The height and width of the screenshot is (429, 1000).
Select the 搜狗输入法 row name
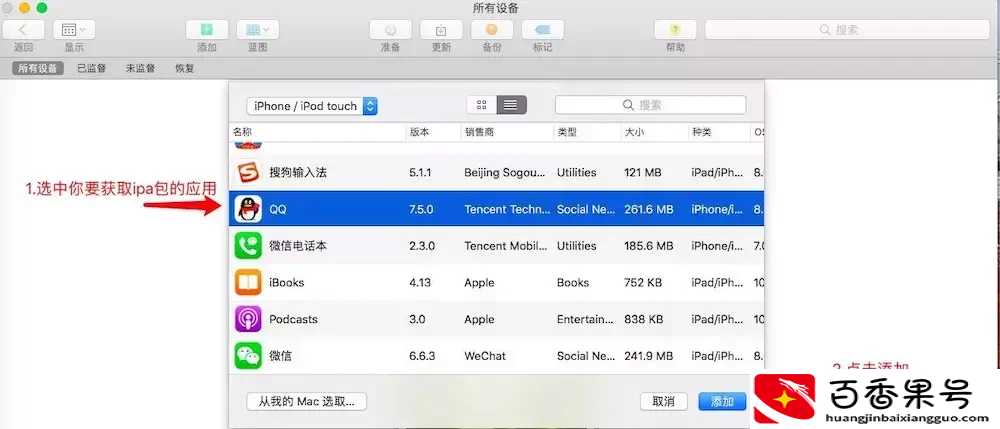point(298,172)
